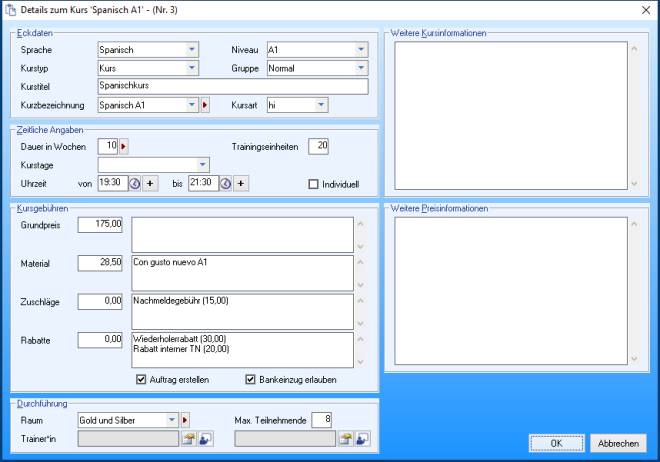The height and width of the screenshot is (462, 660).
Task: Click the Grundpreis field showing 175,00
Action: (x=100, y=223)
